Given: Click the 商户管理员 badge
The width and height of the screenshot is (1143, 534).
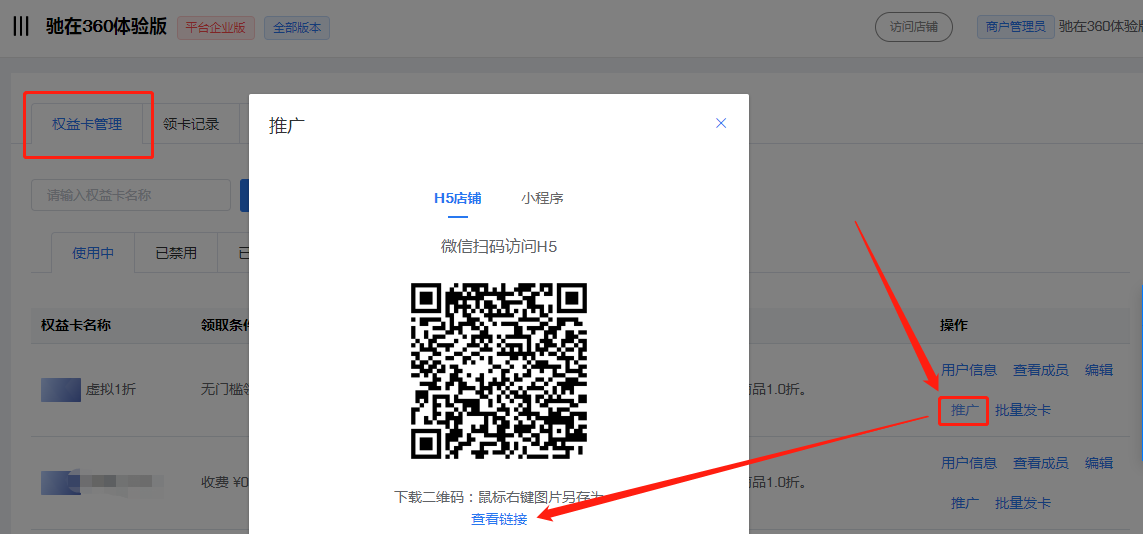Looking at the screenshot, I should point(1015,27).
